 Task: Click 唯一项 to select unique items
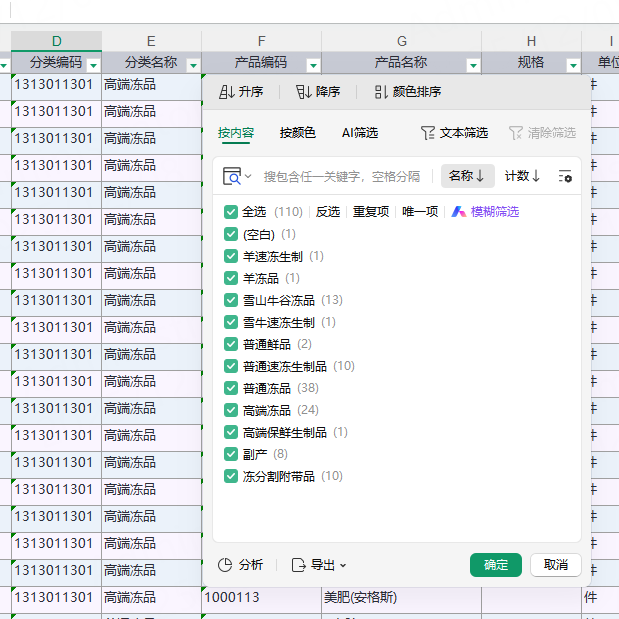click(x=420, y=212)
